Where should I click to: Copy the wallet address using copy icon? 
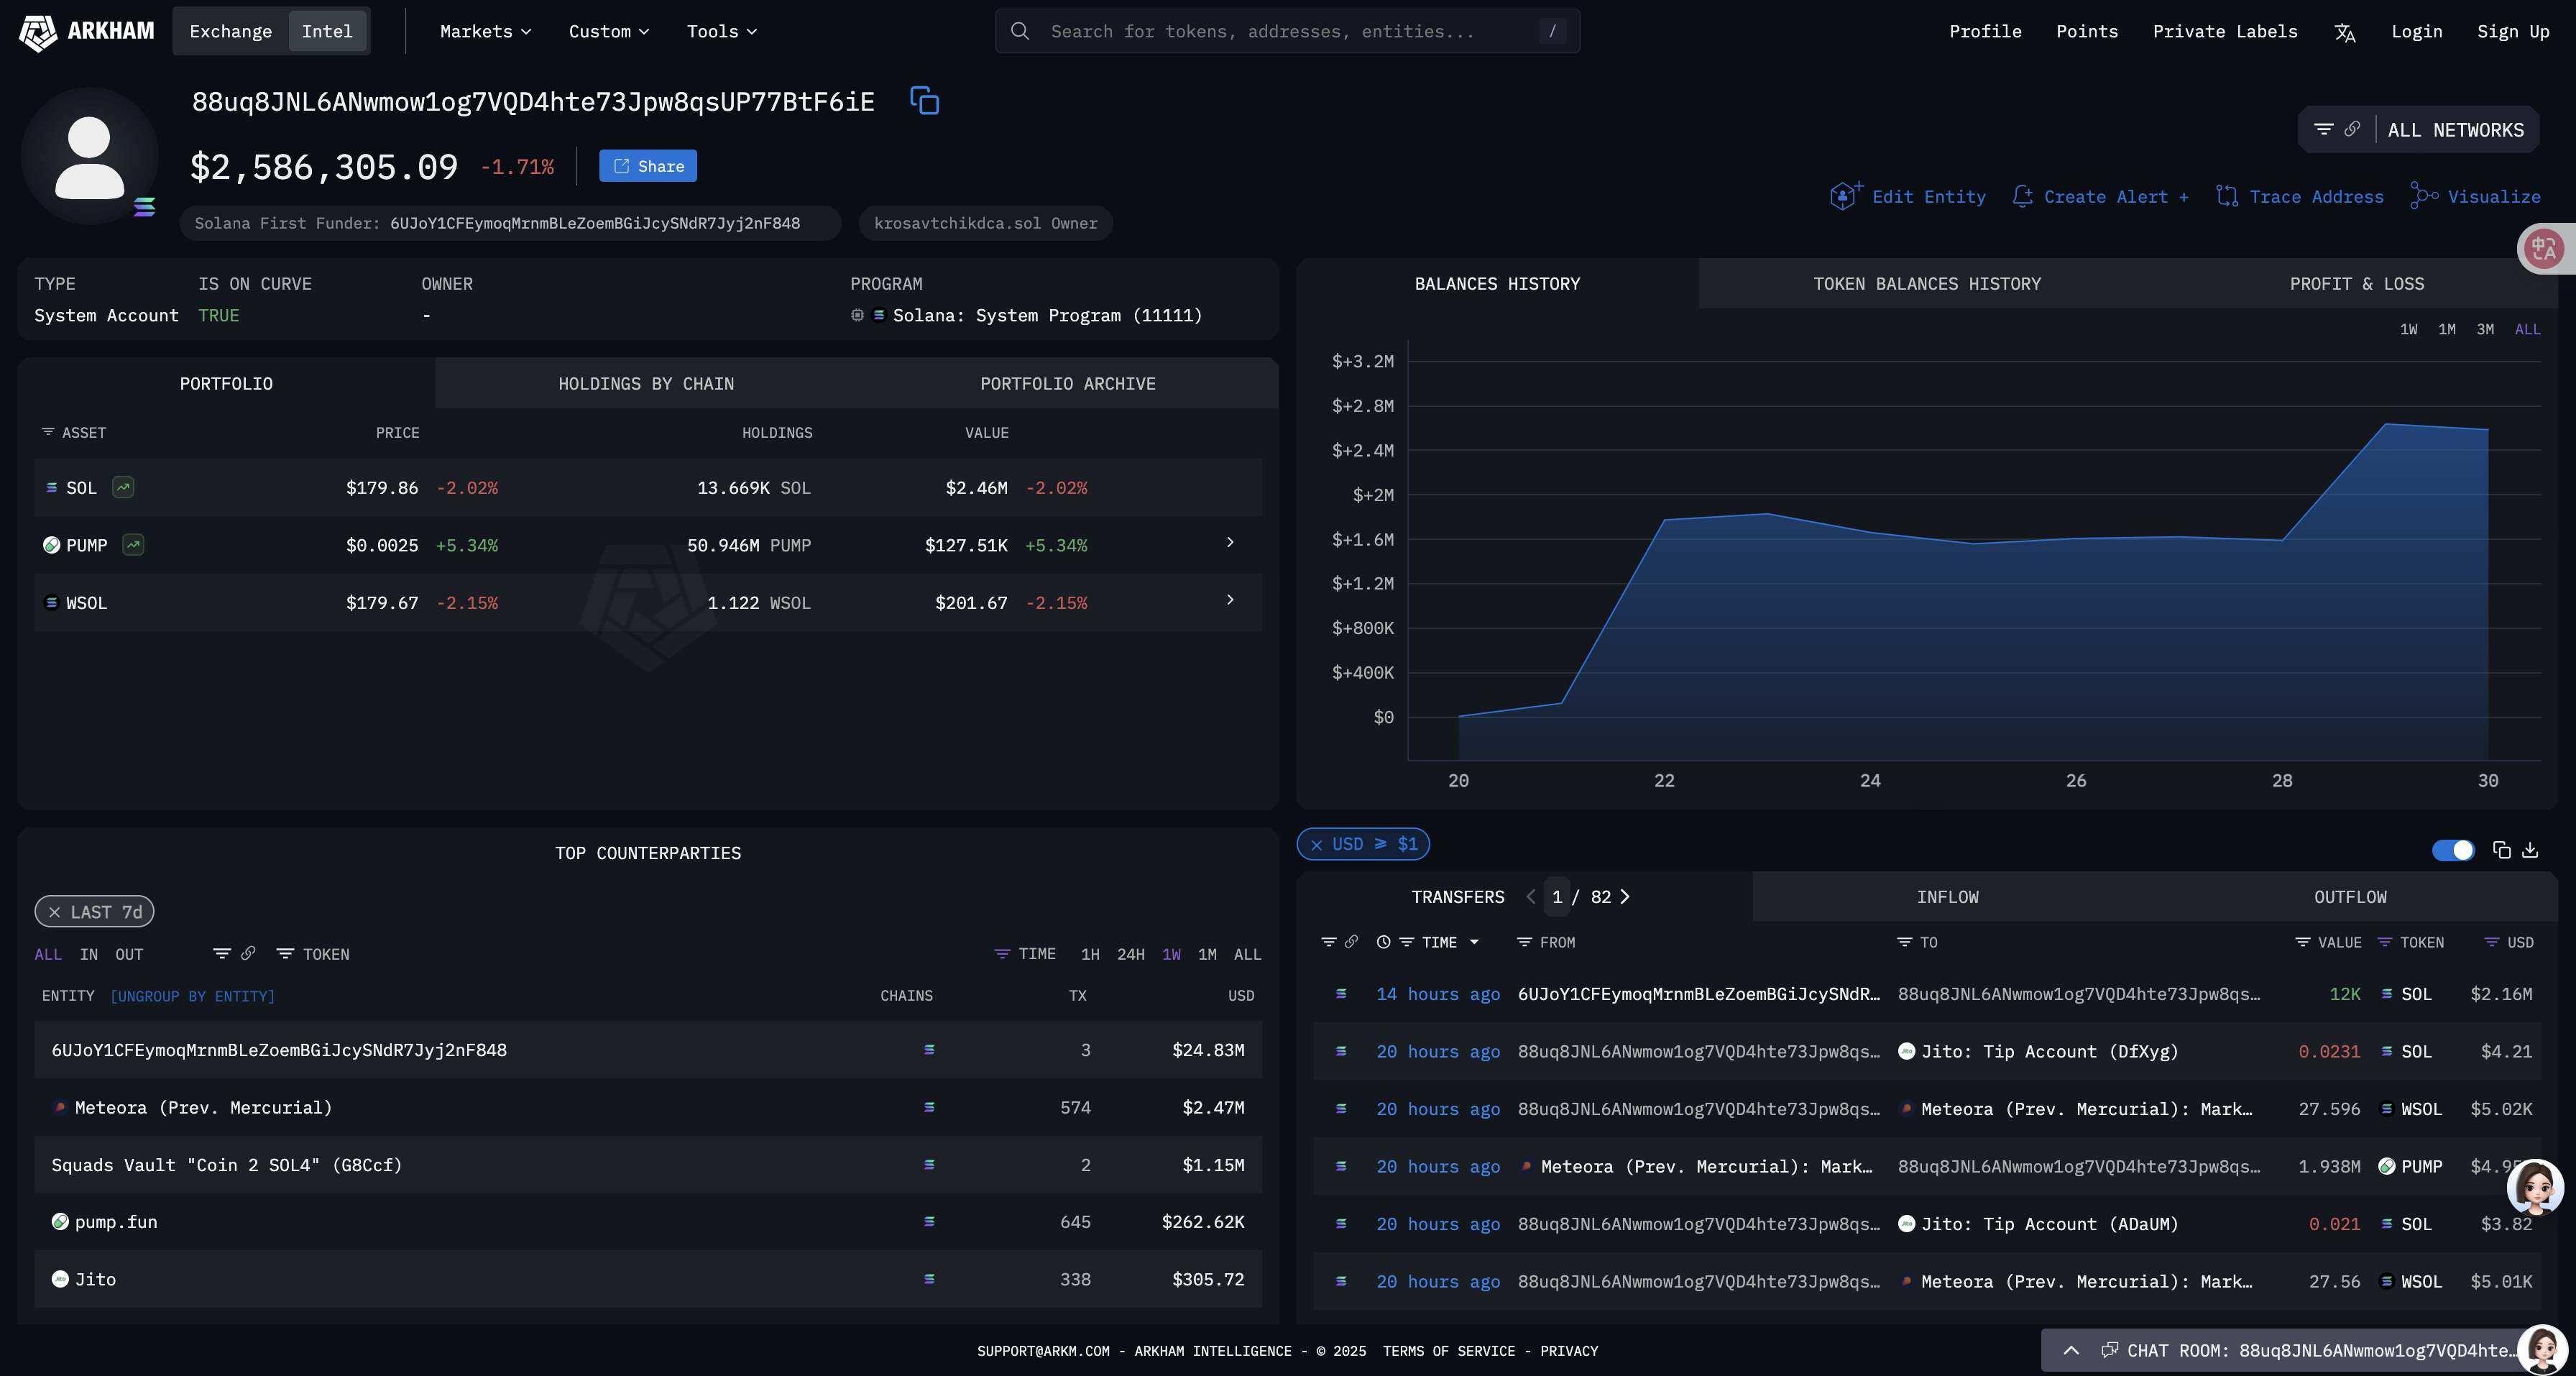924,101
